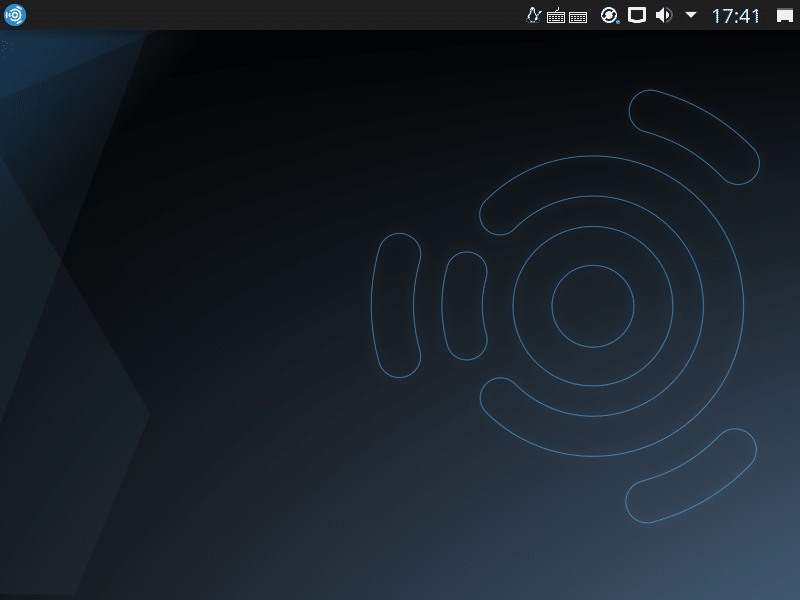The width and height of the screenshot is (800, 600).
Task: Click the penguin tray icon
Action: tap(534, 15)
